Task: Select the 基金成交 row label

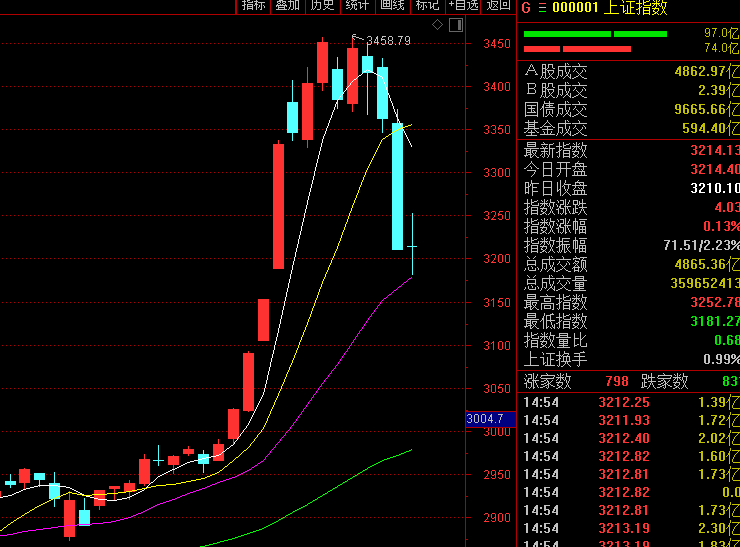Action: coord(556,128)
